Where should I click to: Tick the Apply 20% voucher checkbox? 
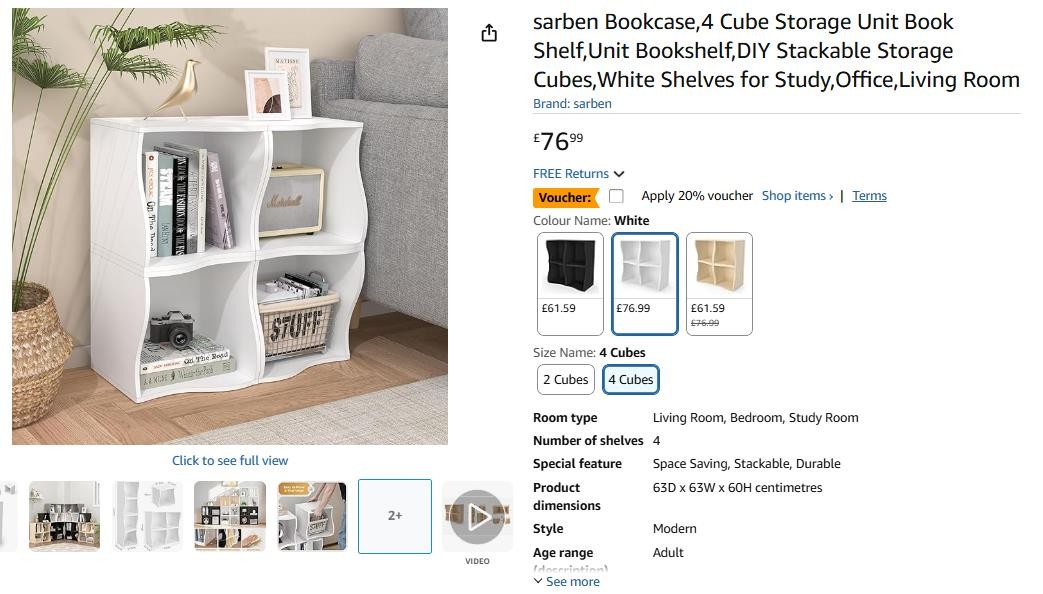(x=616, y=196)
